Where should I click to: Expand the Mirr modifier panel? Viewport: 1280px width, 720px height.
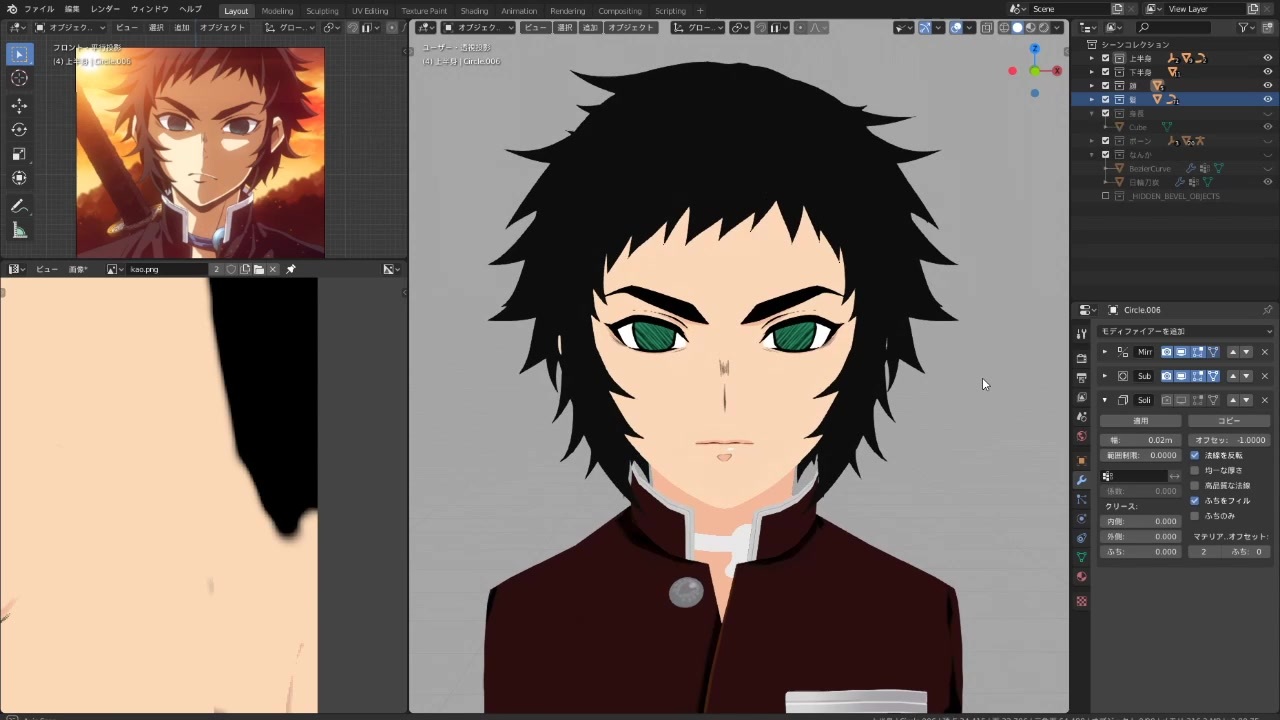[x=1105, y=352]
